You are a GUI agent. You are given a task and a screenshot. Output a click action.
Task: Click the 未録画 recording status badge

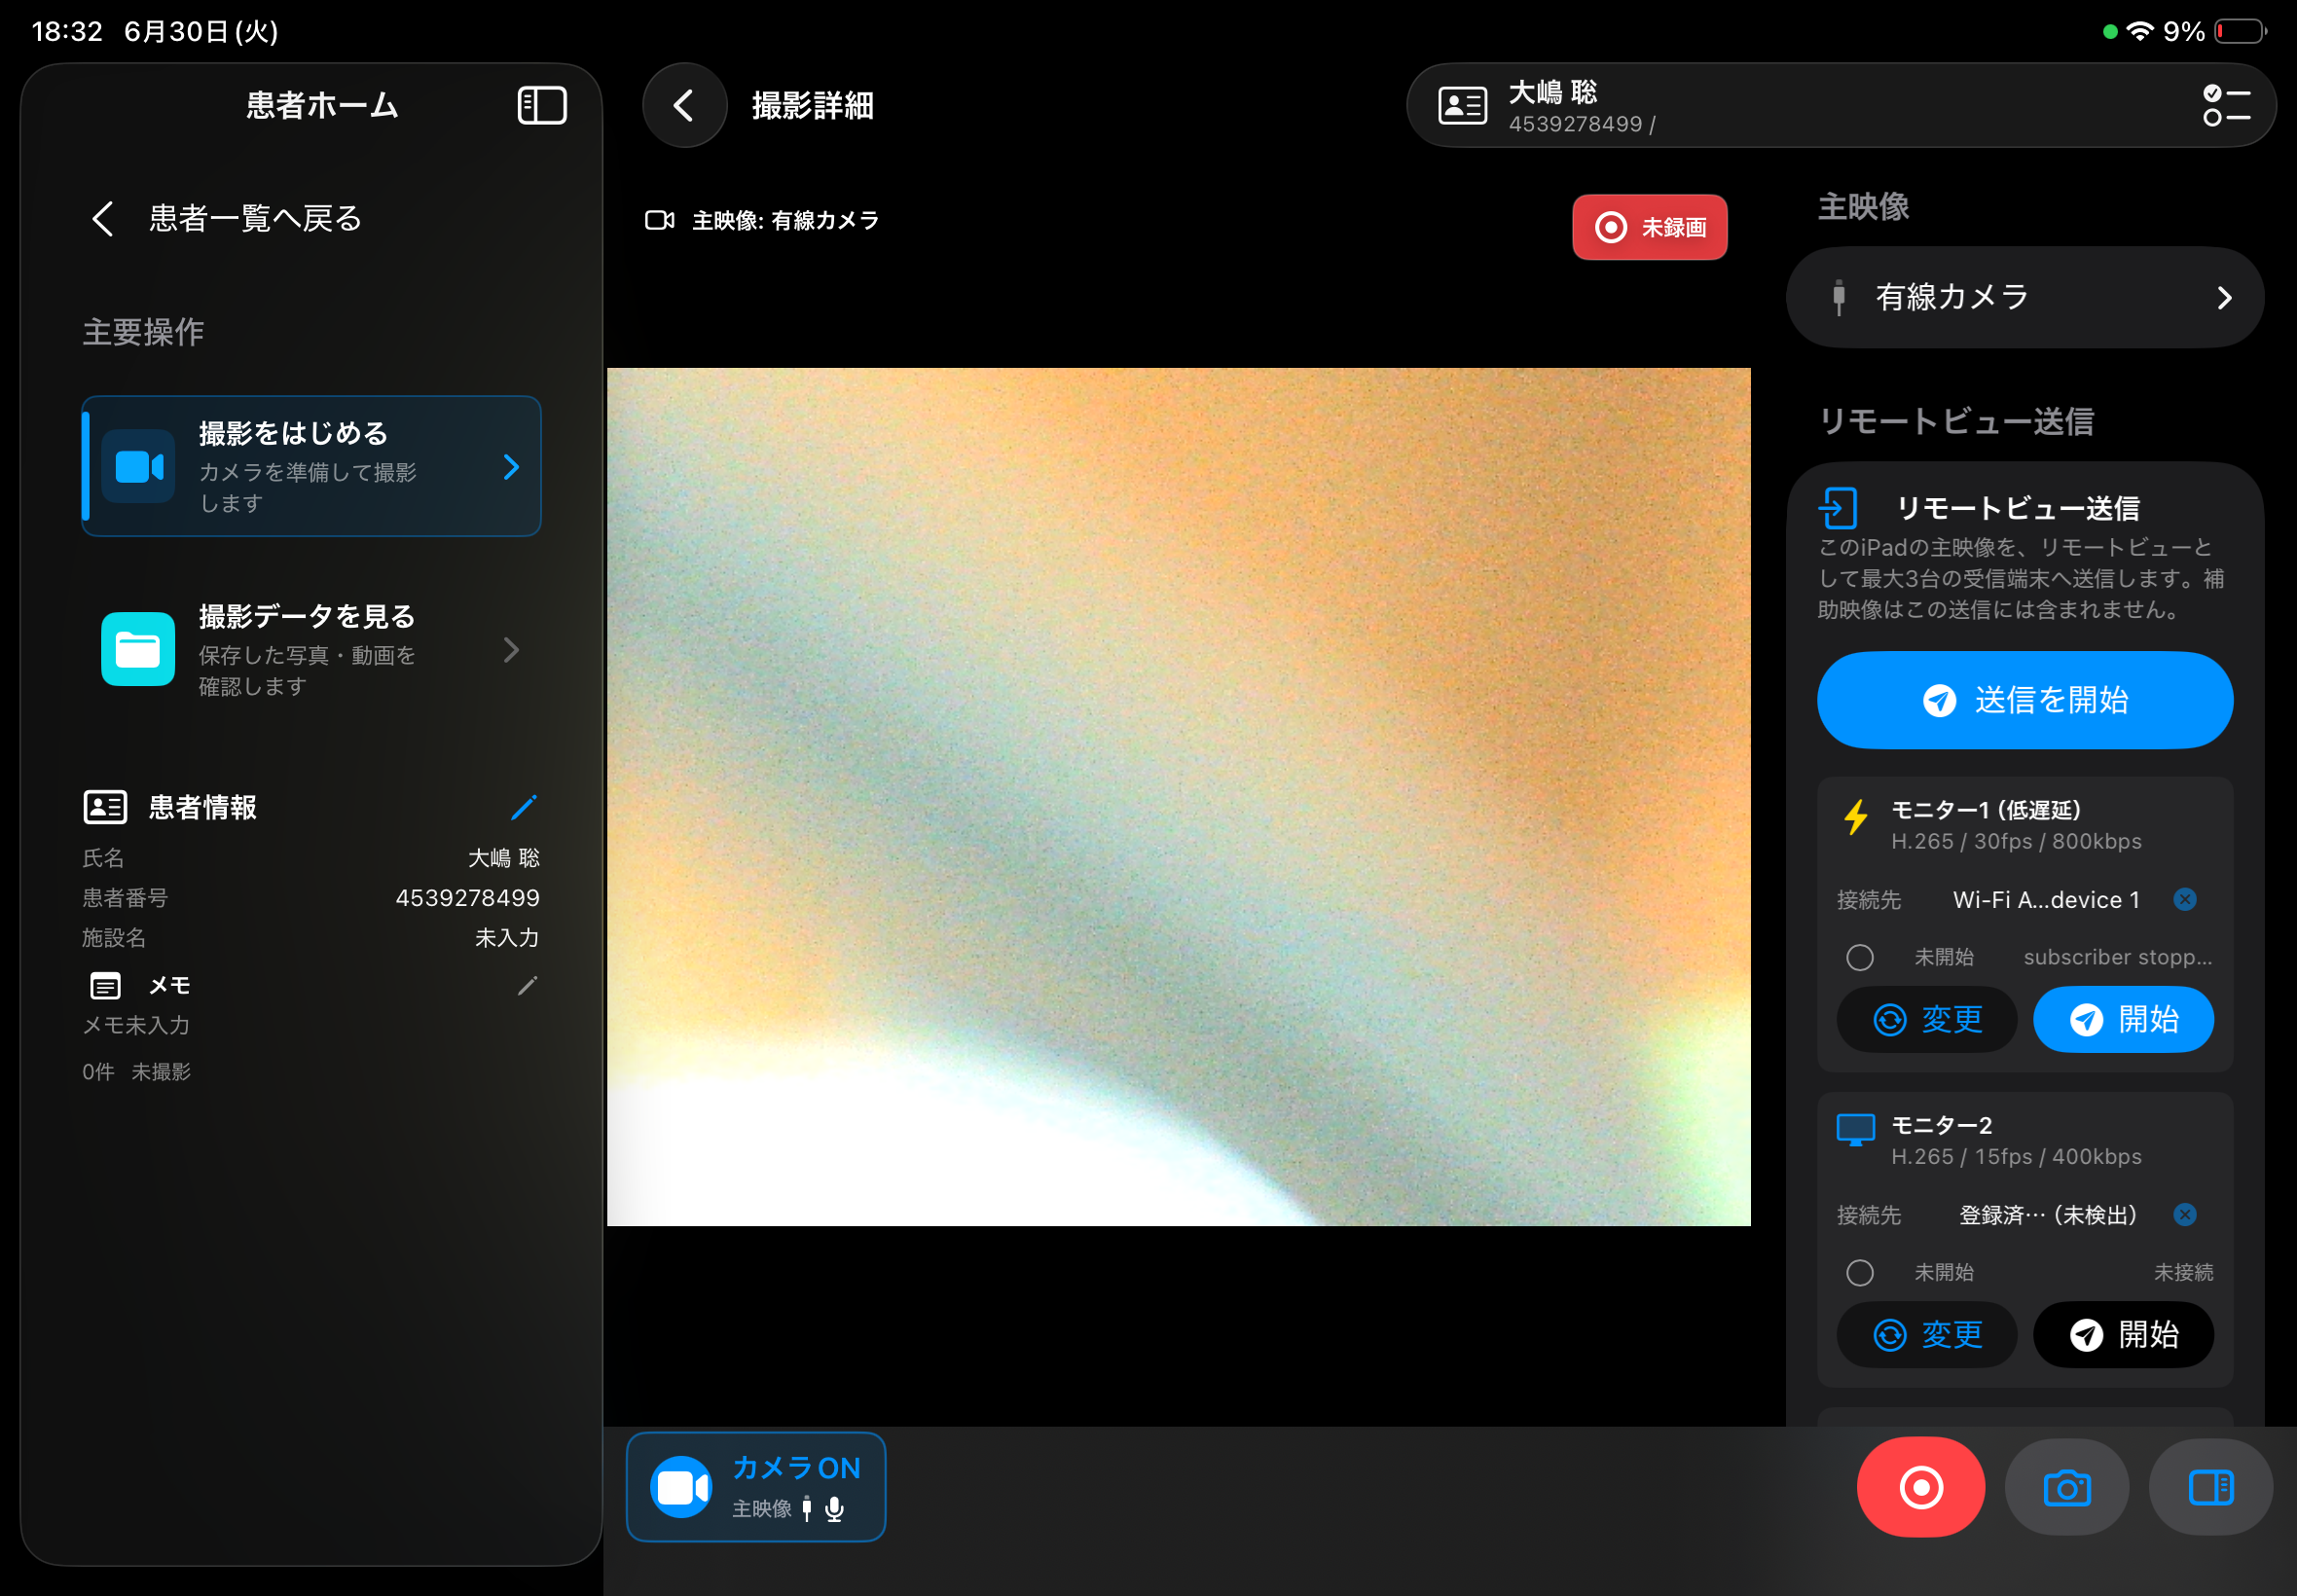(1650, 228)
